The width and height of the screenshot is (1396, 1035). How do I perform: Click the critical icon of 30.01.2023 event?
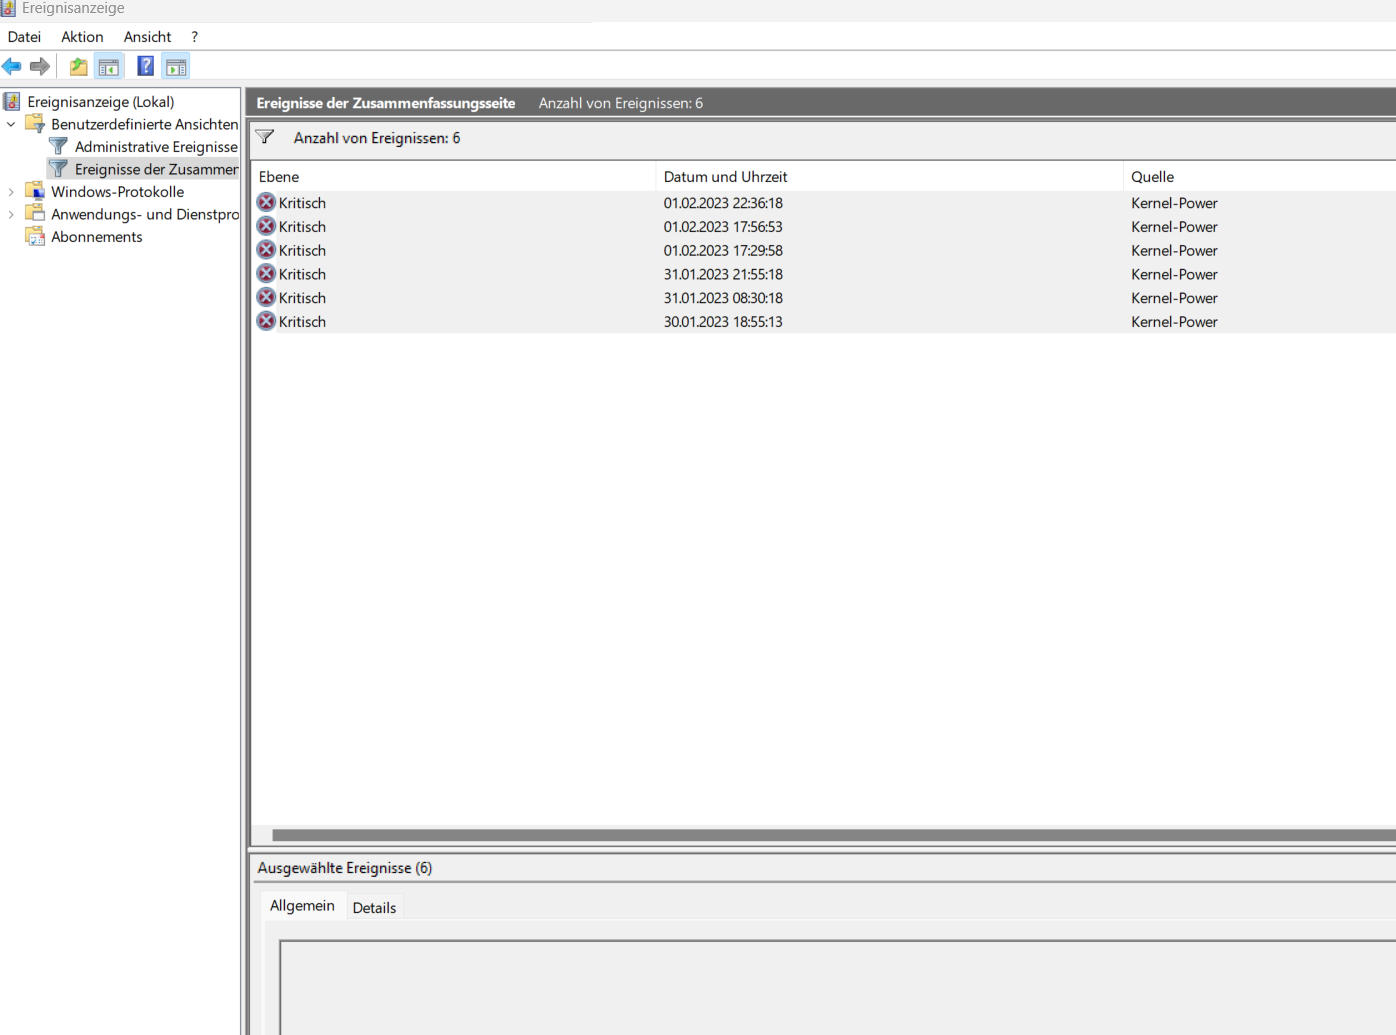266,322
